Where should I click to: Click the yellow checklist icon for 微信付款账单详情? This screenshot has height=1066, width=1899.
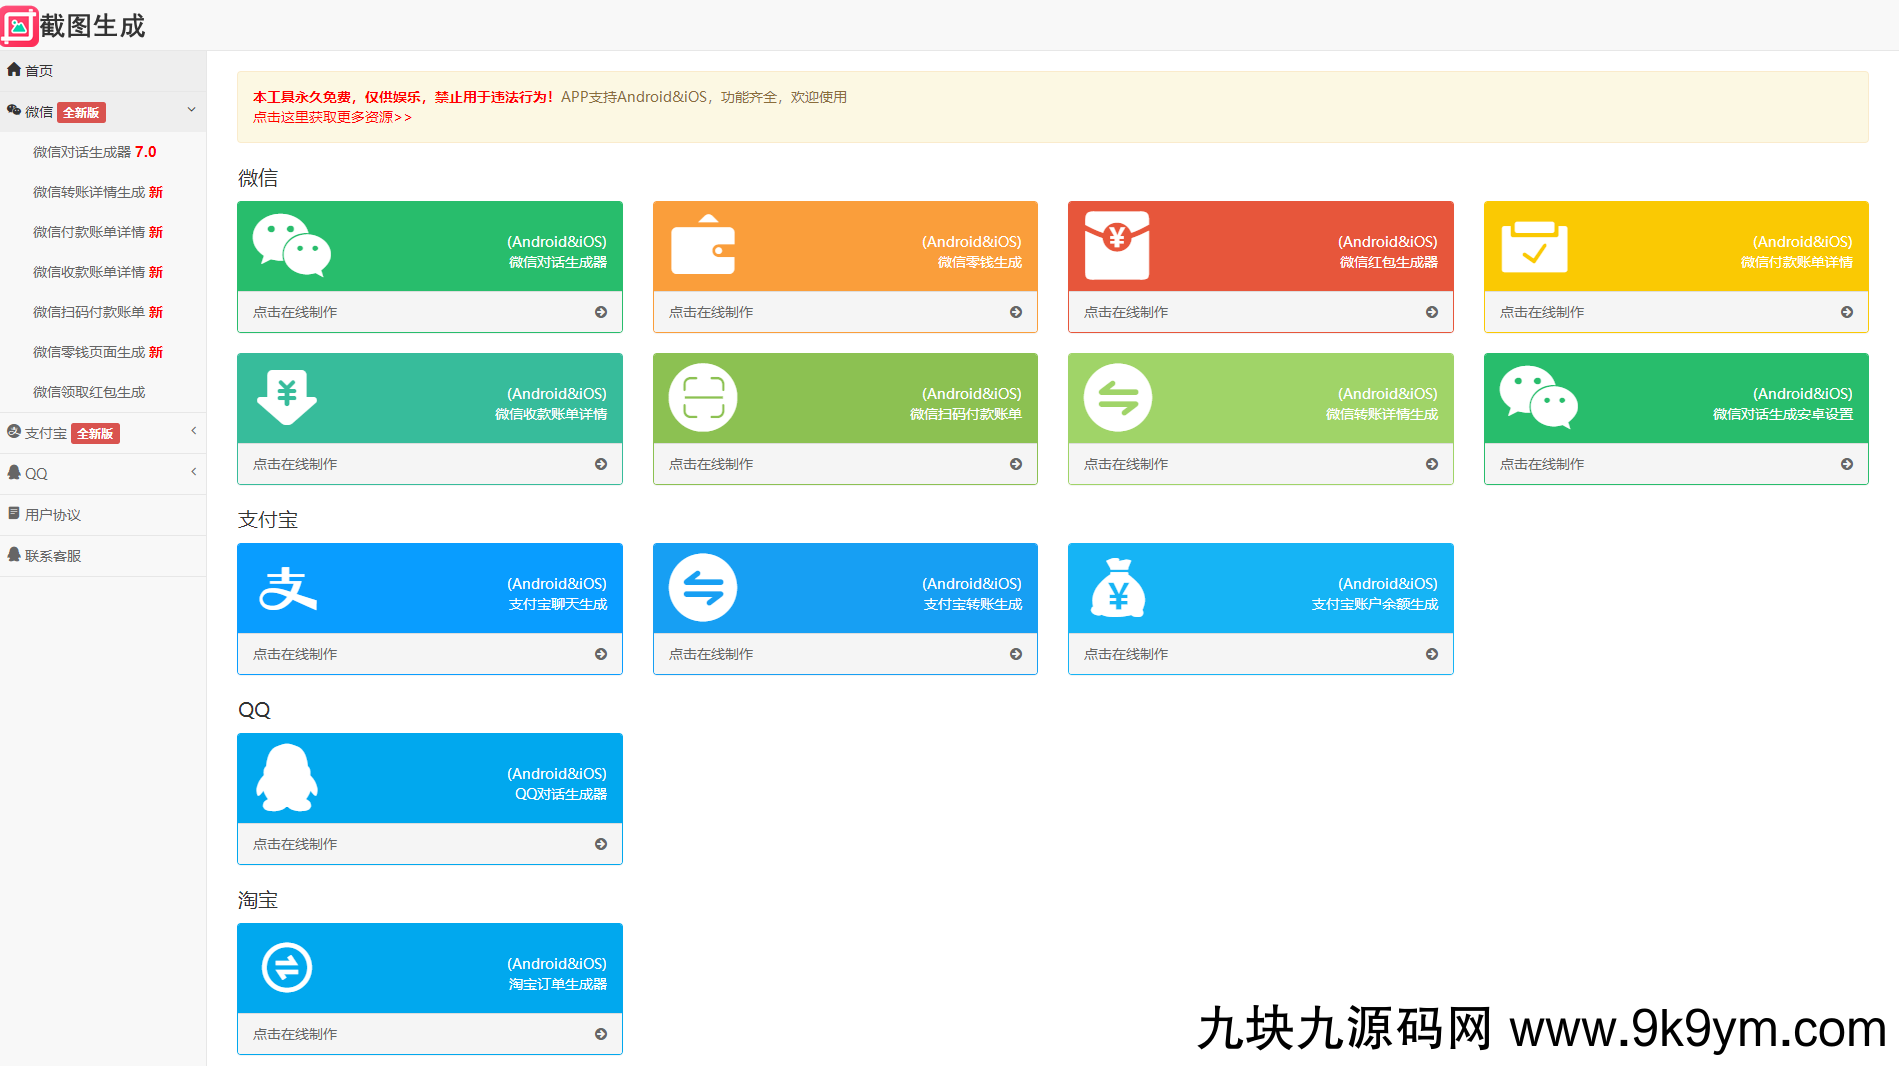1535,245
